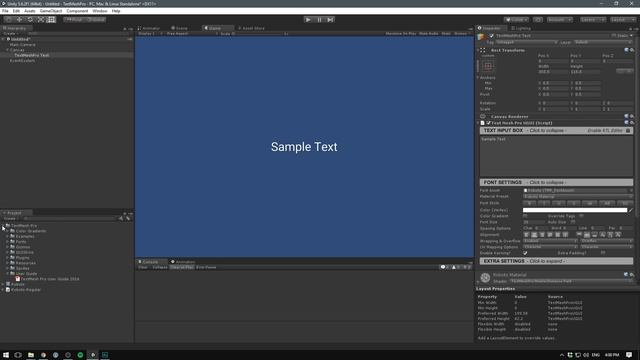This screenshot has height=360, width=640.
Task: Open the notification center in system tray
Action: [629, 355]
